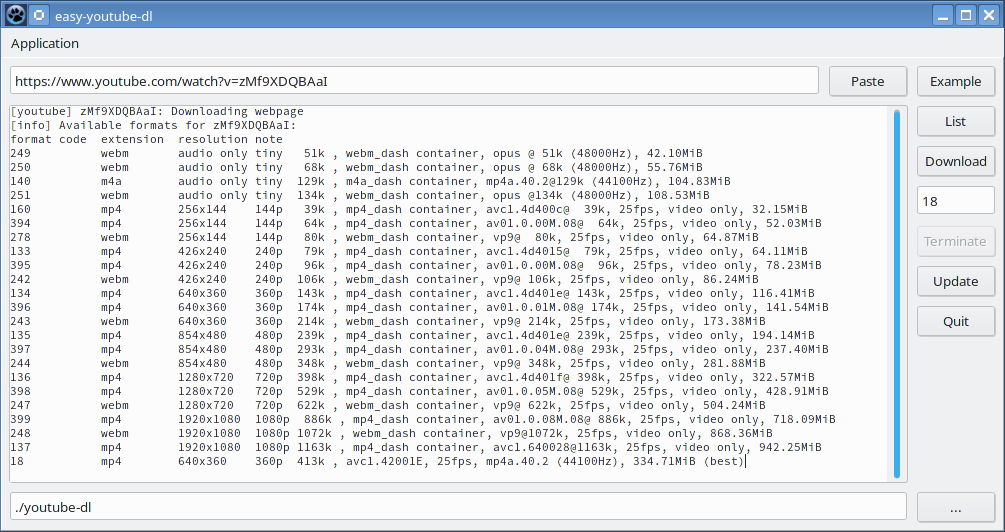Viewport: 1005px width, 532px height.
Task: Click the format code field containing 18
Action: (955, 201)
